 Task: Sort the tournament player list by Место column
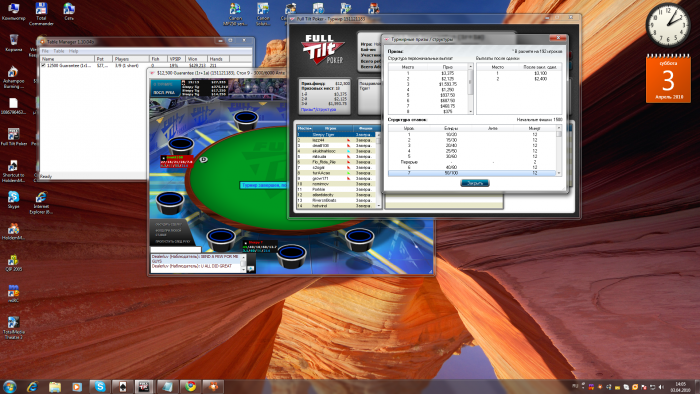(304, 129)
